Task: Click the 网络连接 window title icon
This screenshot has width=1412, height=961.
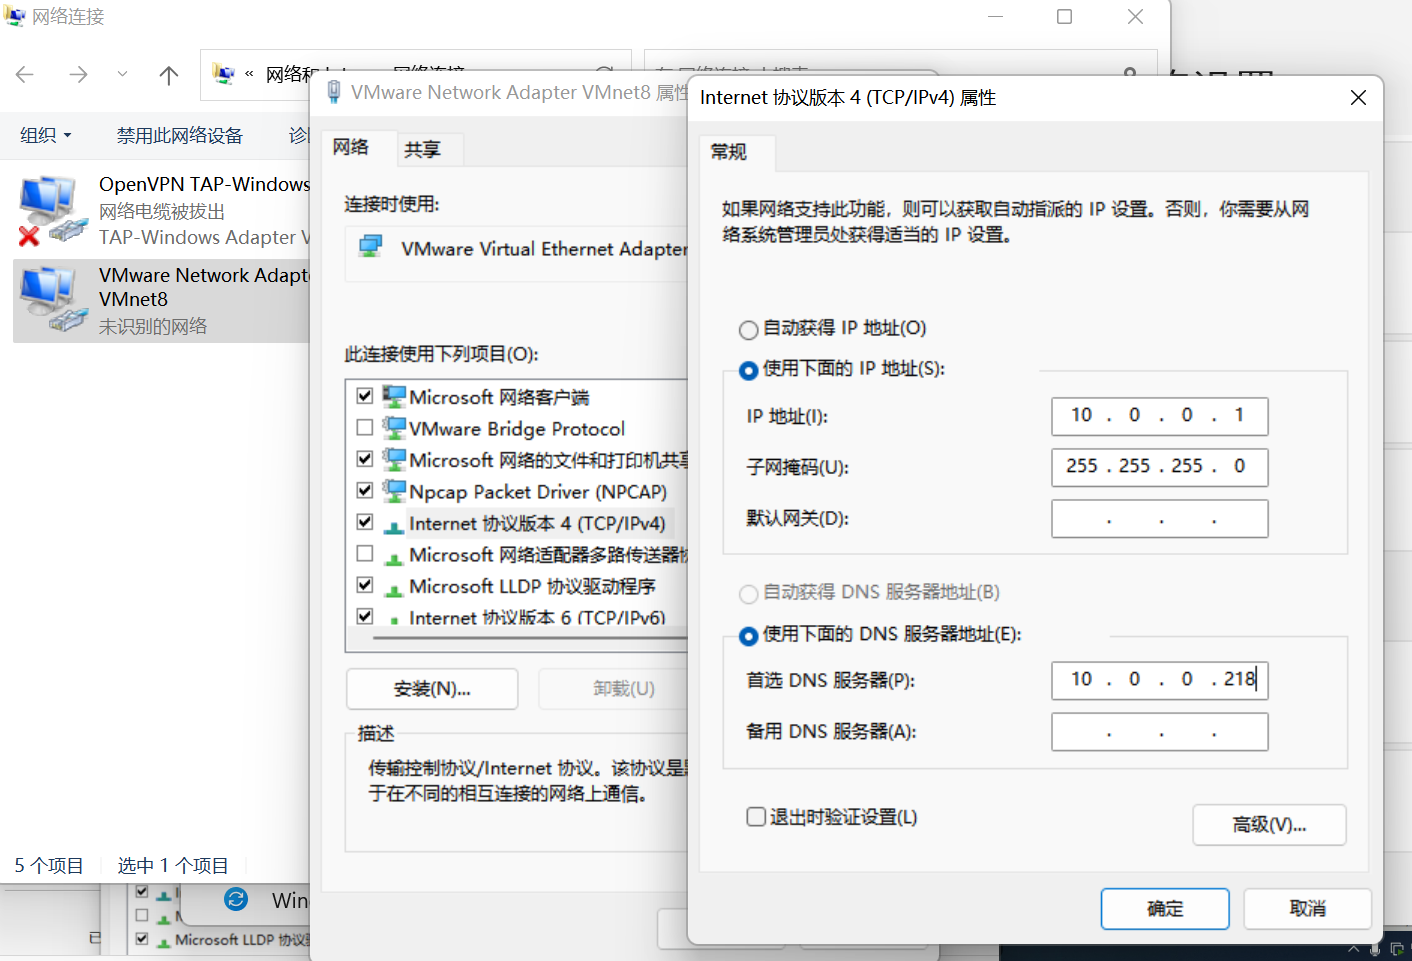Action: 15,16
